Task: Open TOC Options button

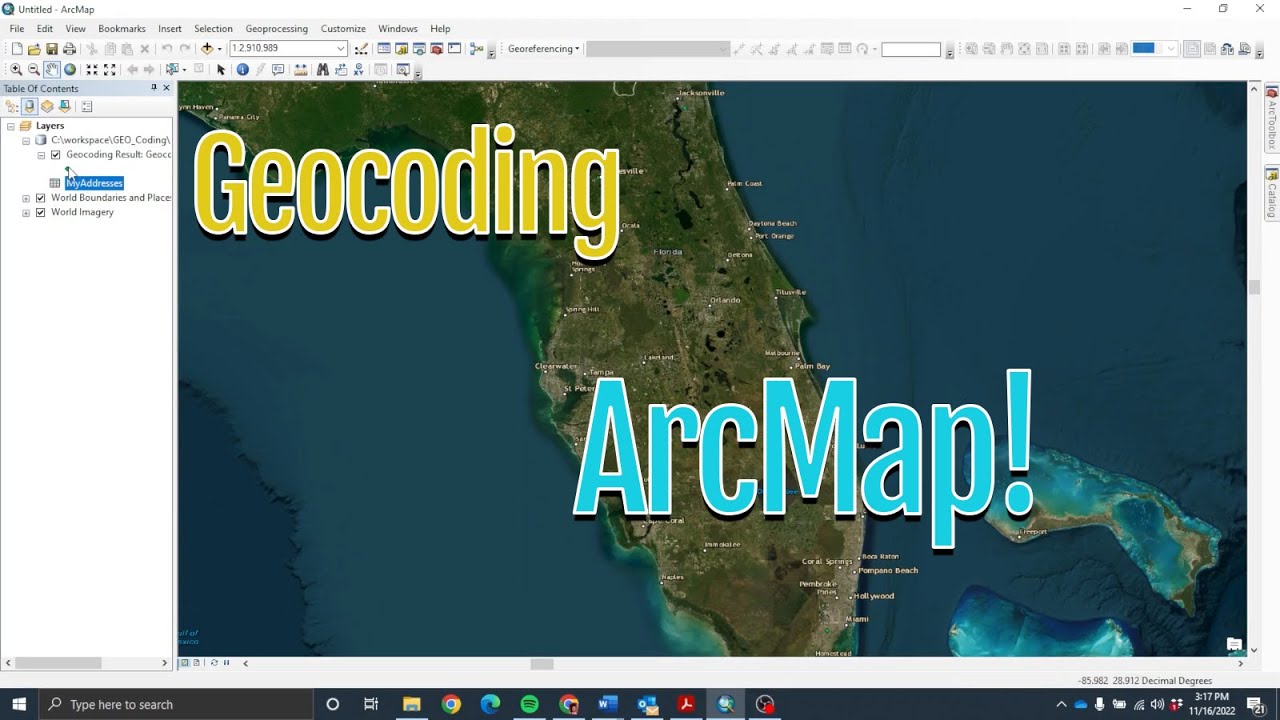Action: [87, 106]
